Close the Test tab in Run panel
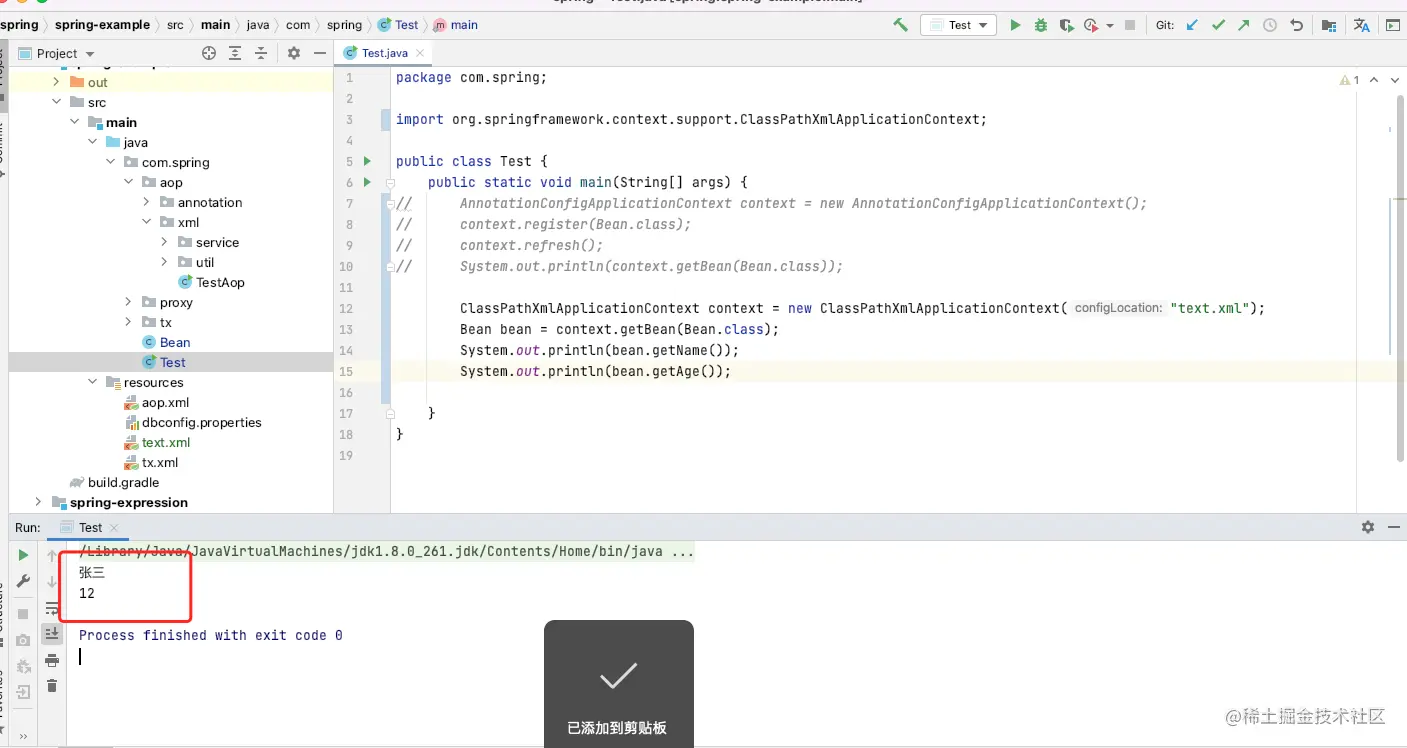Viewport: 1407px width, 748px height. [114, 527]
